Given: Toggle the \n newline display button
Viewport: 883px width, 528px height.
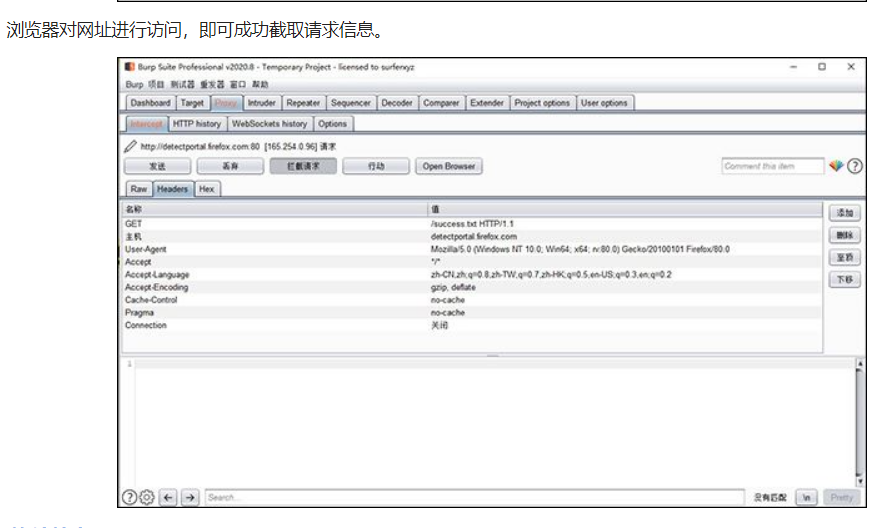Looking at the screenshot, I should pos(806,497).
